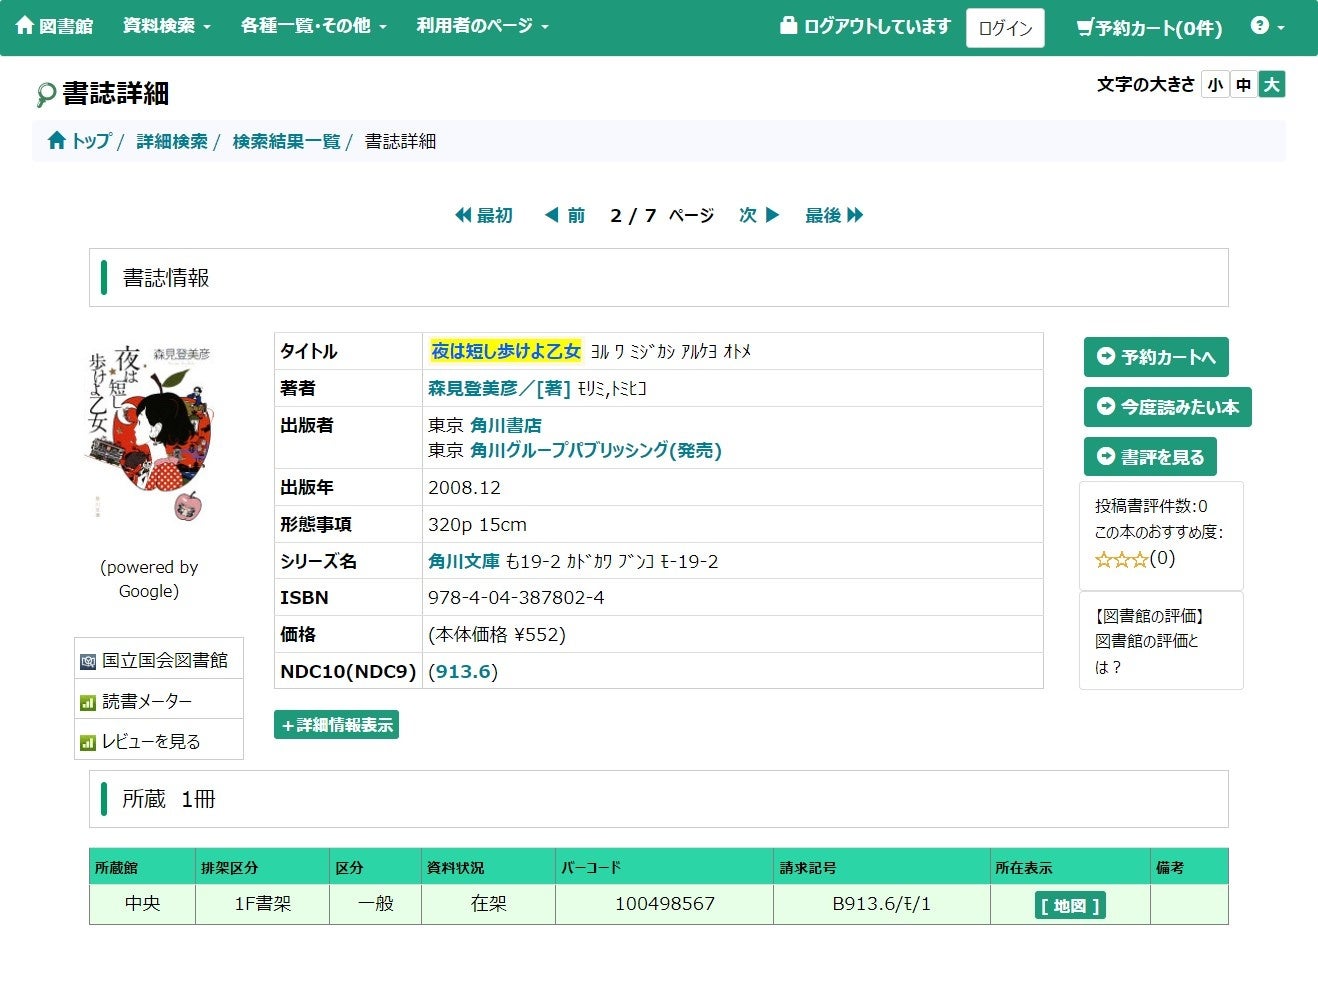
Task: Open the 予約カート(0件) cart icon
Action: coord(1085,28)
